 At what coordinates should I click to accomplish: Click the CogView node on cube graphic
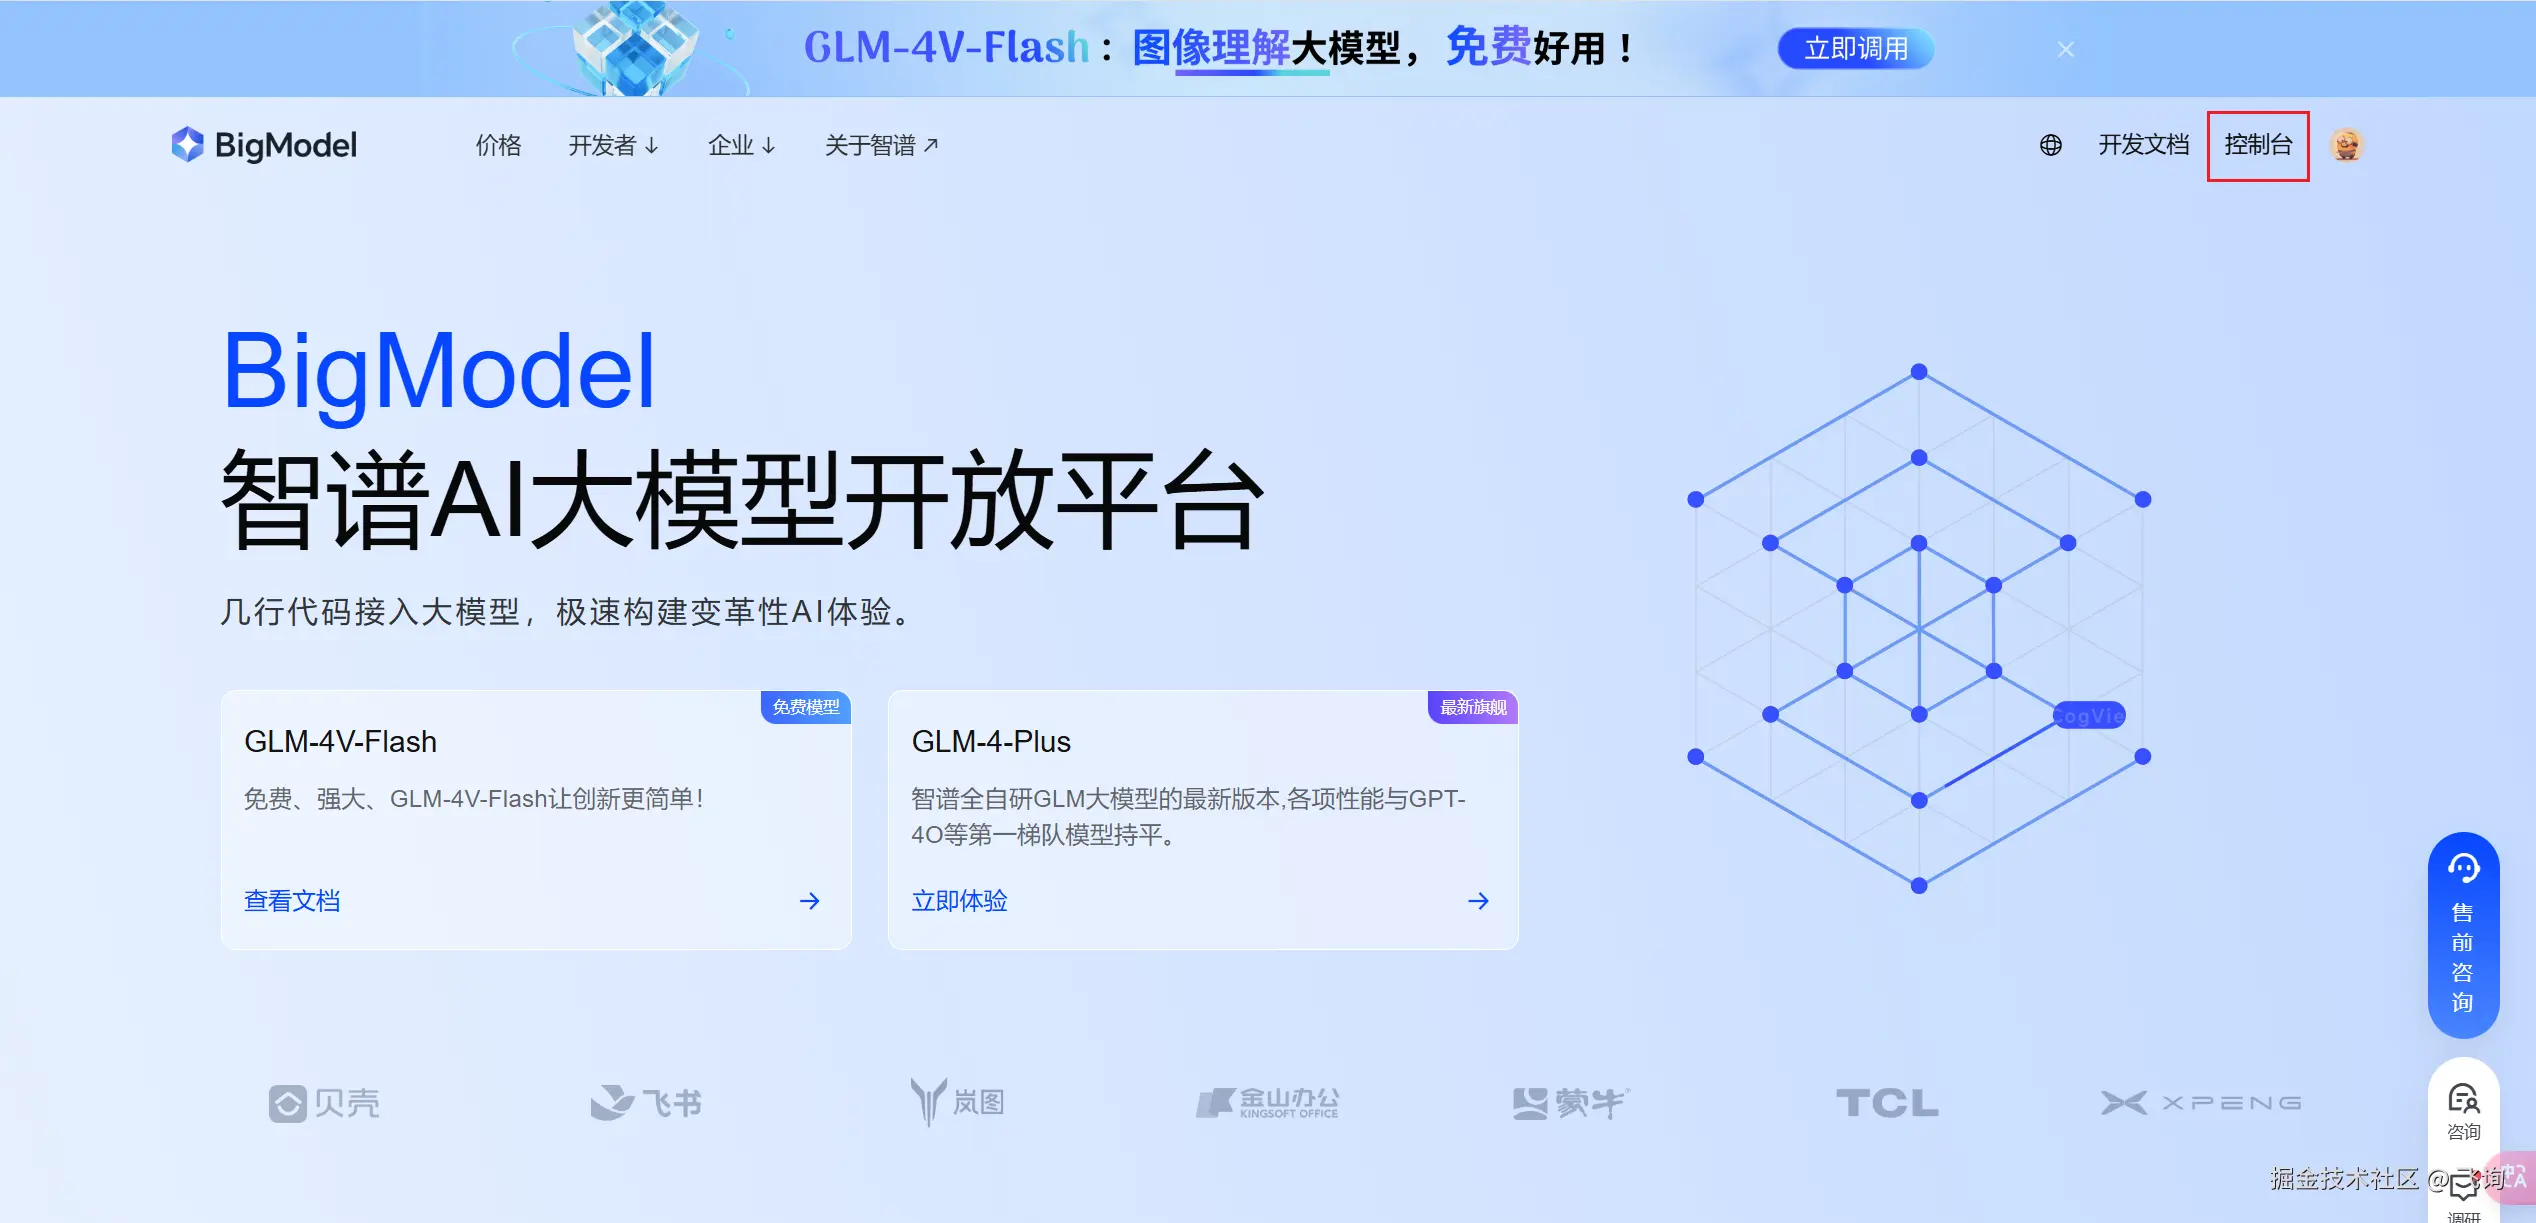2088,716
